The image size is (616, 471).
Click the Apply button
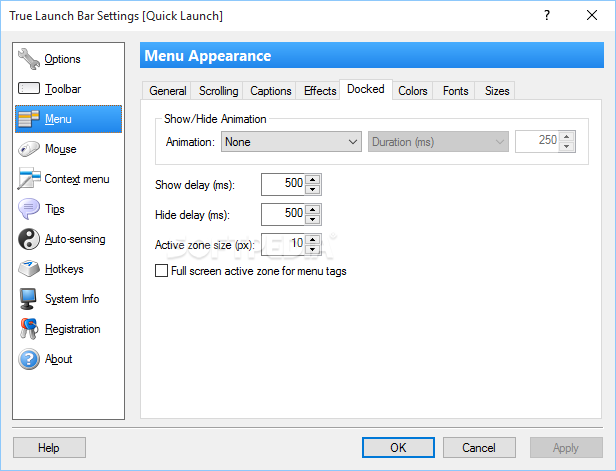(x=566, y=447)
